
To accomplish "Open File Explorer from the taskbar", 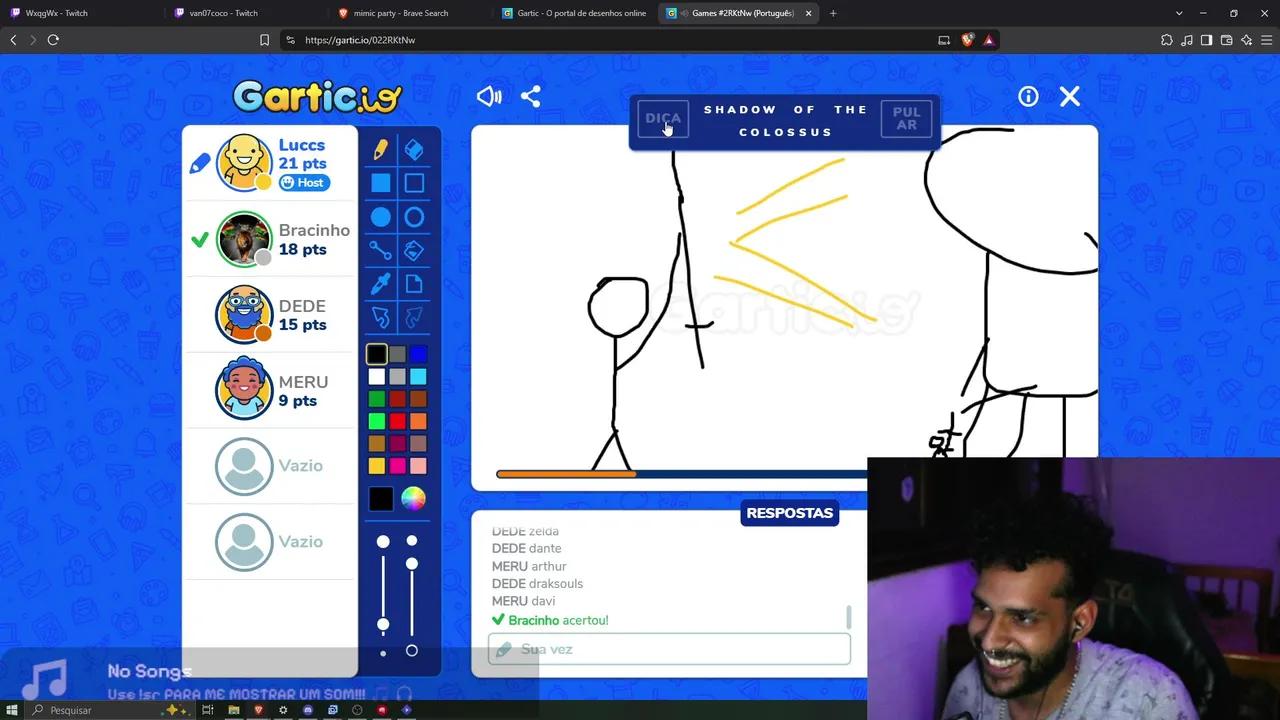I will (233, 710).
